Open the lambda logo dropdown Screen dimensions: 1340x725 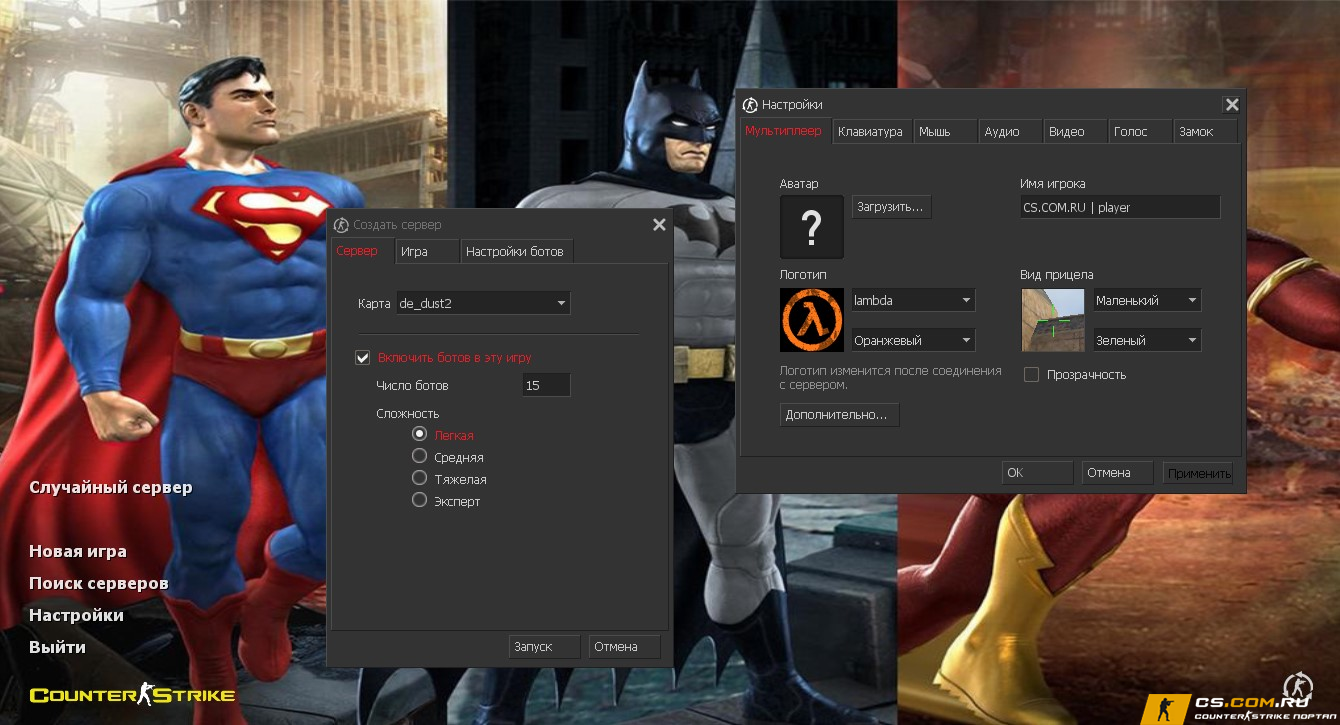[913, 300]
